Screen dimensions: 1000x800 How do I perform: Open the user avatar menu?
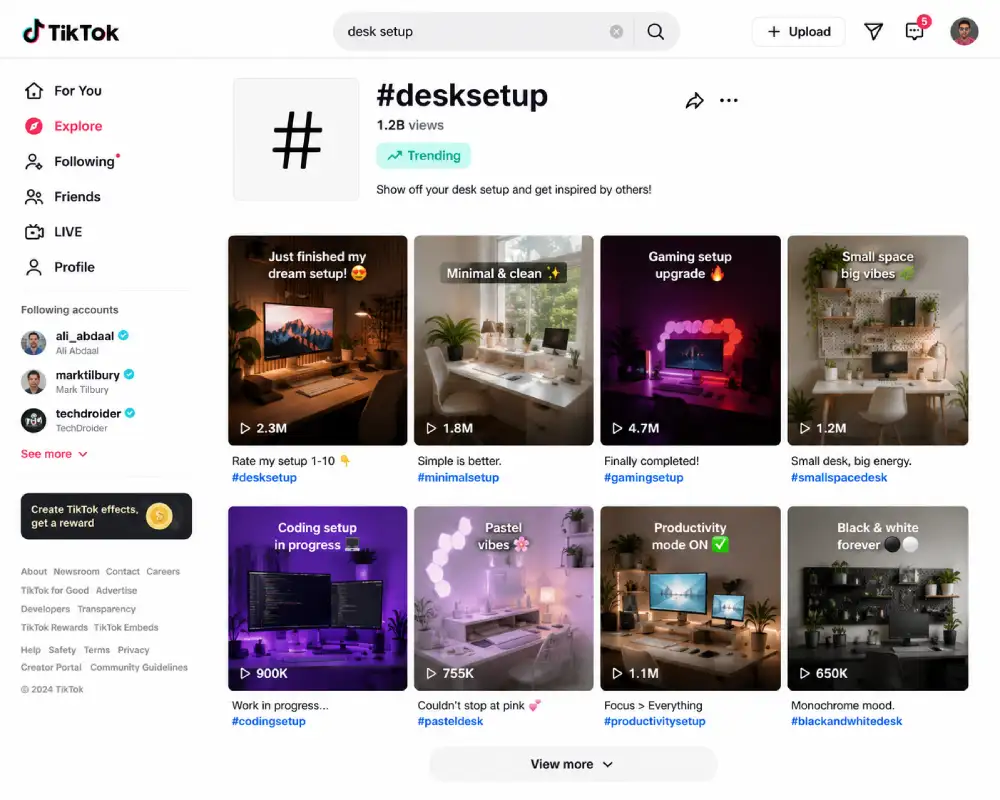pyautogui.click(x=964, y=31)
